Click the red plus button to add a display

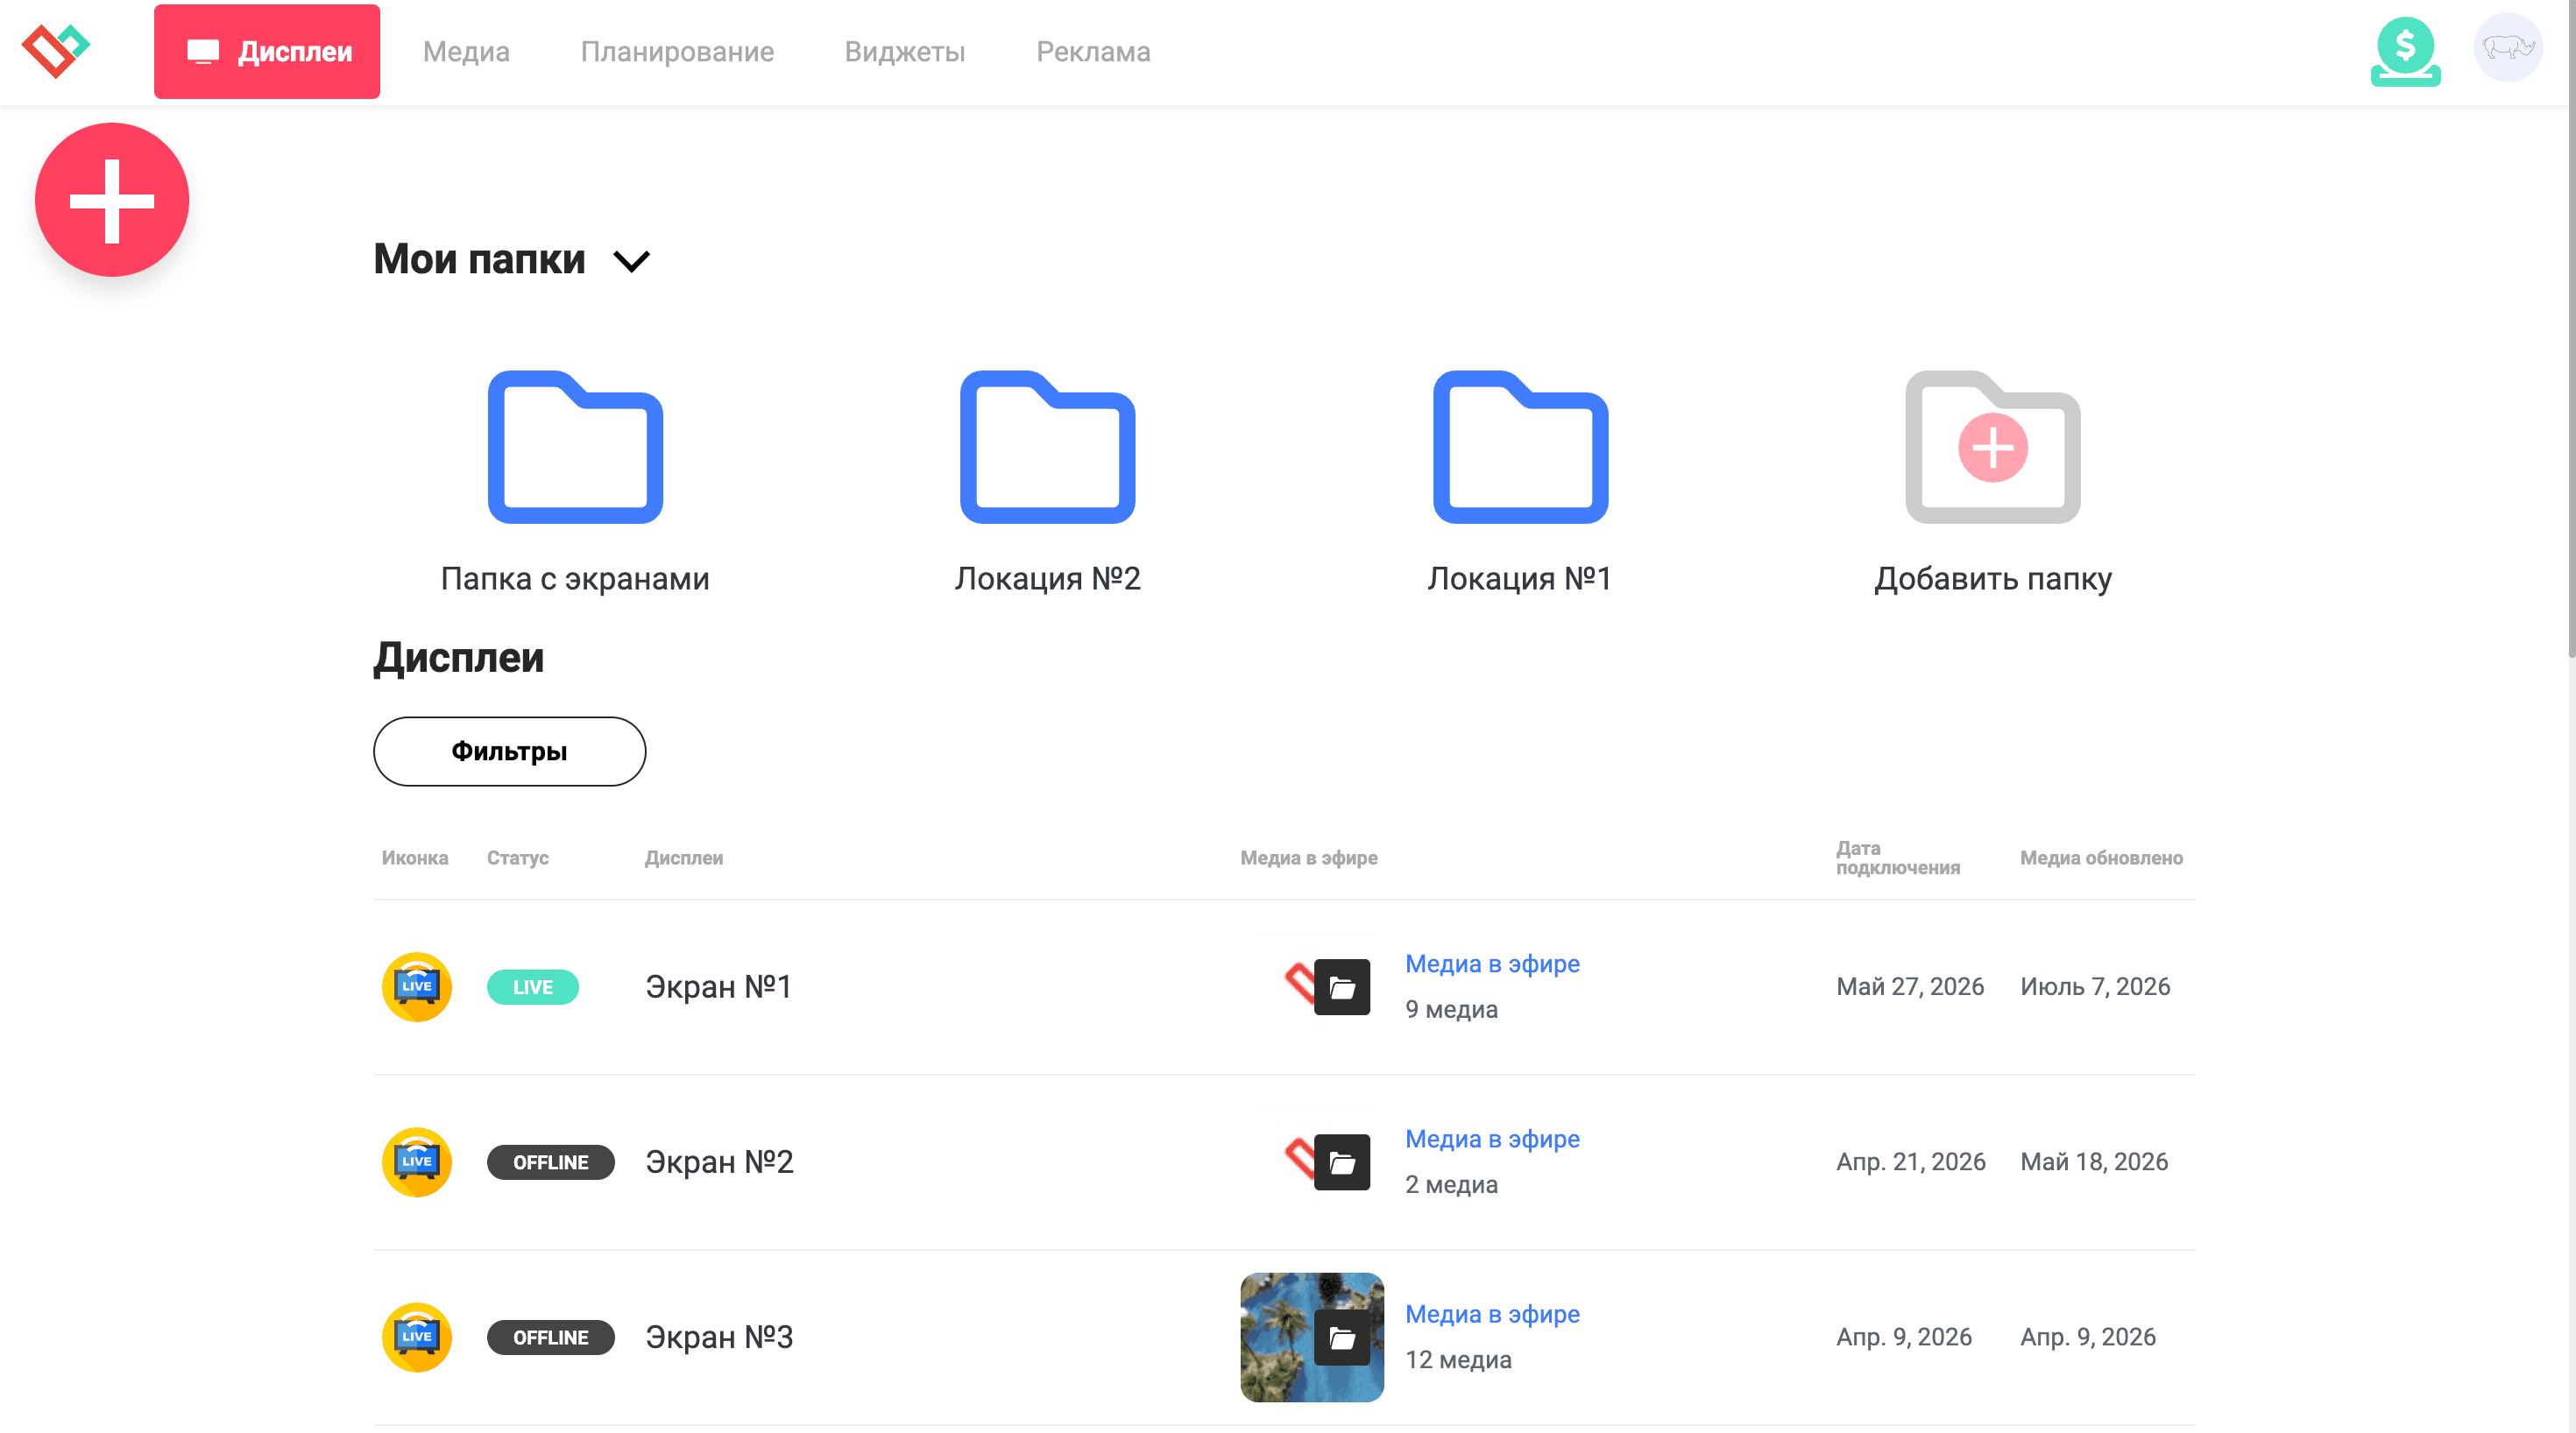(112, 200)
